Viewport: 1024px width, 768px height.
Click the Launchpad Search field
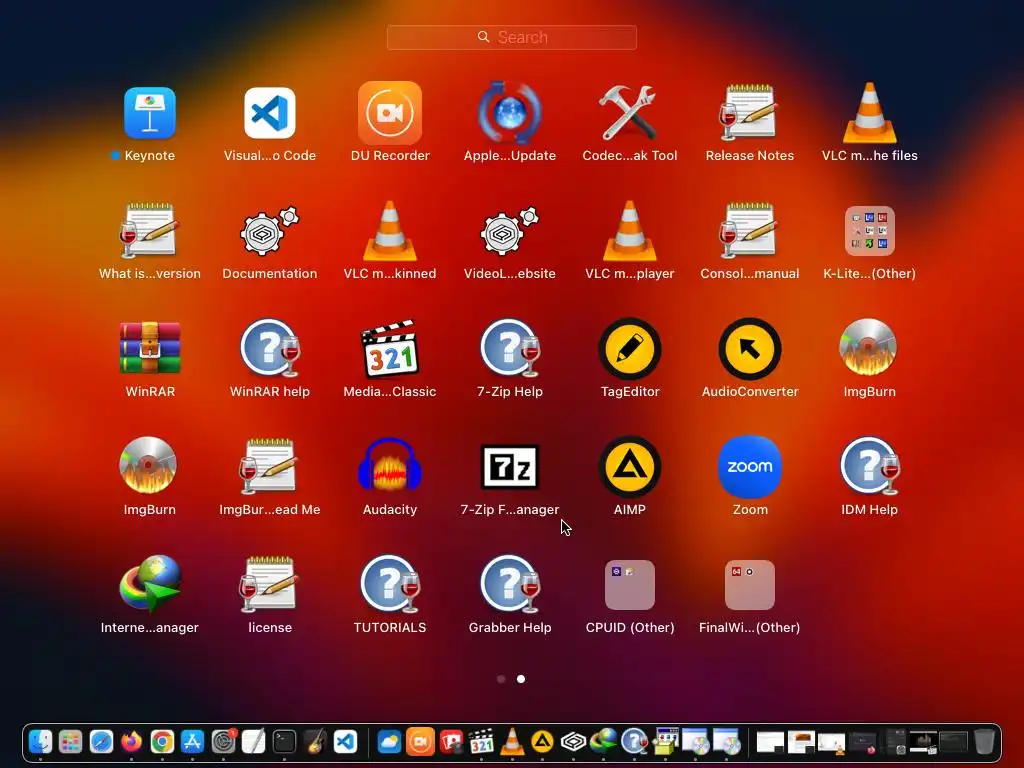pyautogui.click(x=512, y=37)
